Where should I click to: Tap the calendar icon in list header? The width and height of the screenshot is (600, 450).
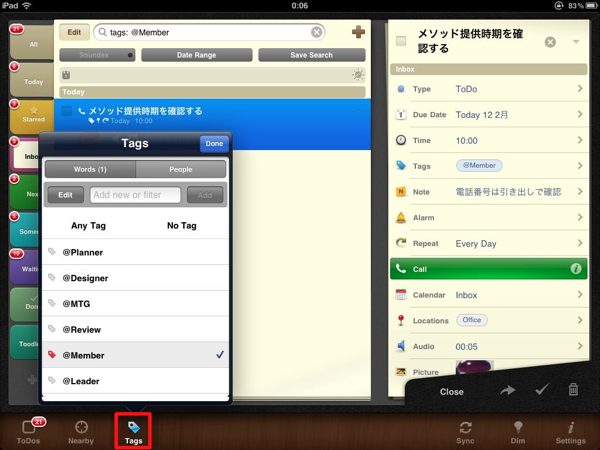pyautogui.click(x=66, y=75)
